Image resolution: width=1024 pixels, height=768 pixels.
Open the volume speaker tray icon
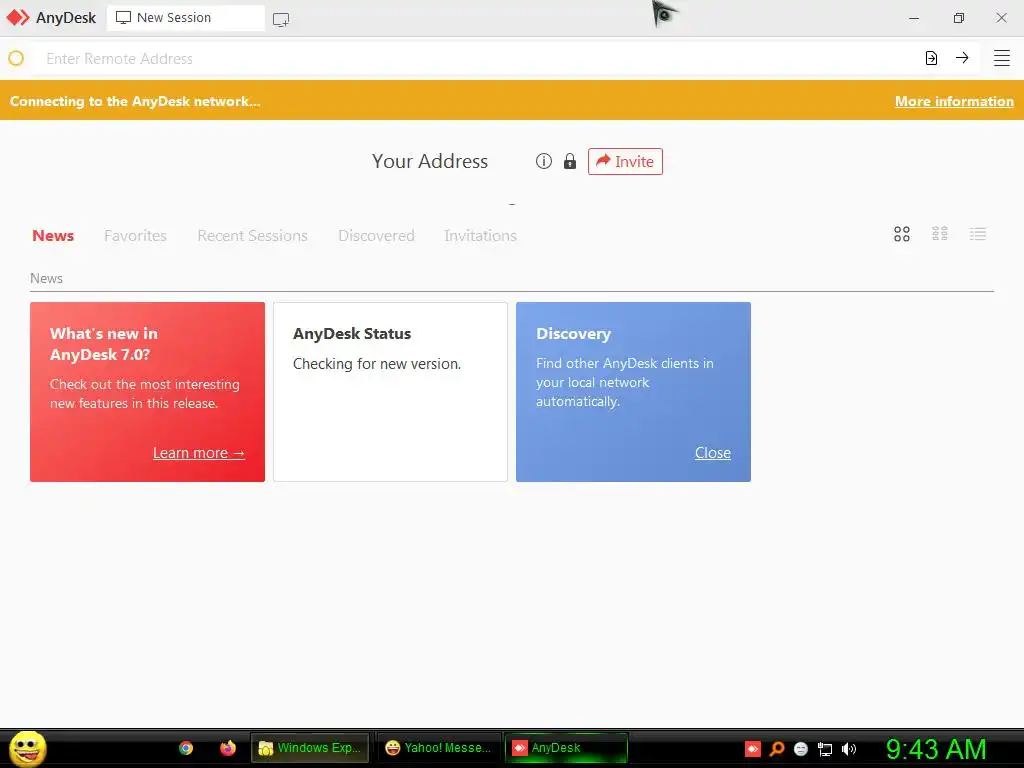[x=849, y=749]
